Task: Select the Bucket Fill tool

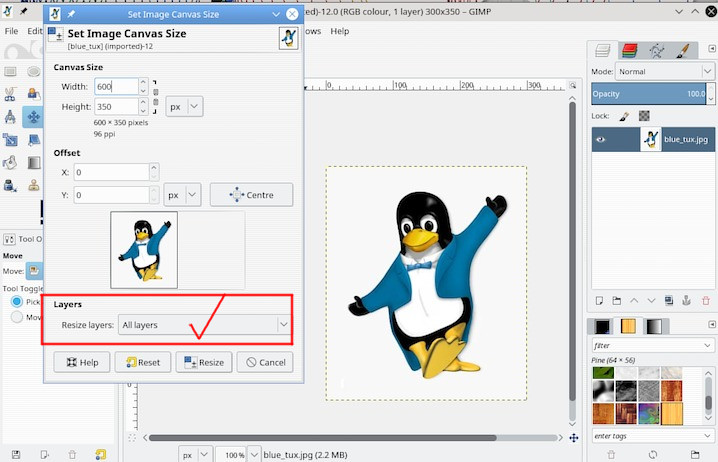Action: (x=10, y=163)
